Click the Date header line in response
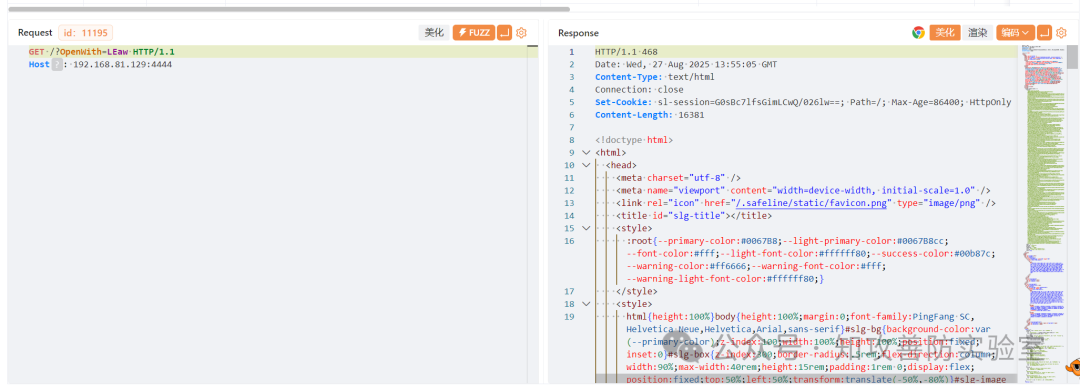This screenshot has height=391, width=1080. [x=685, y=65]
